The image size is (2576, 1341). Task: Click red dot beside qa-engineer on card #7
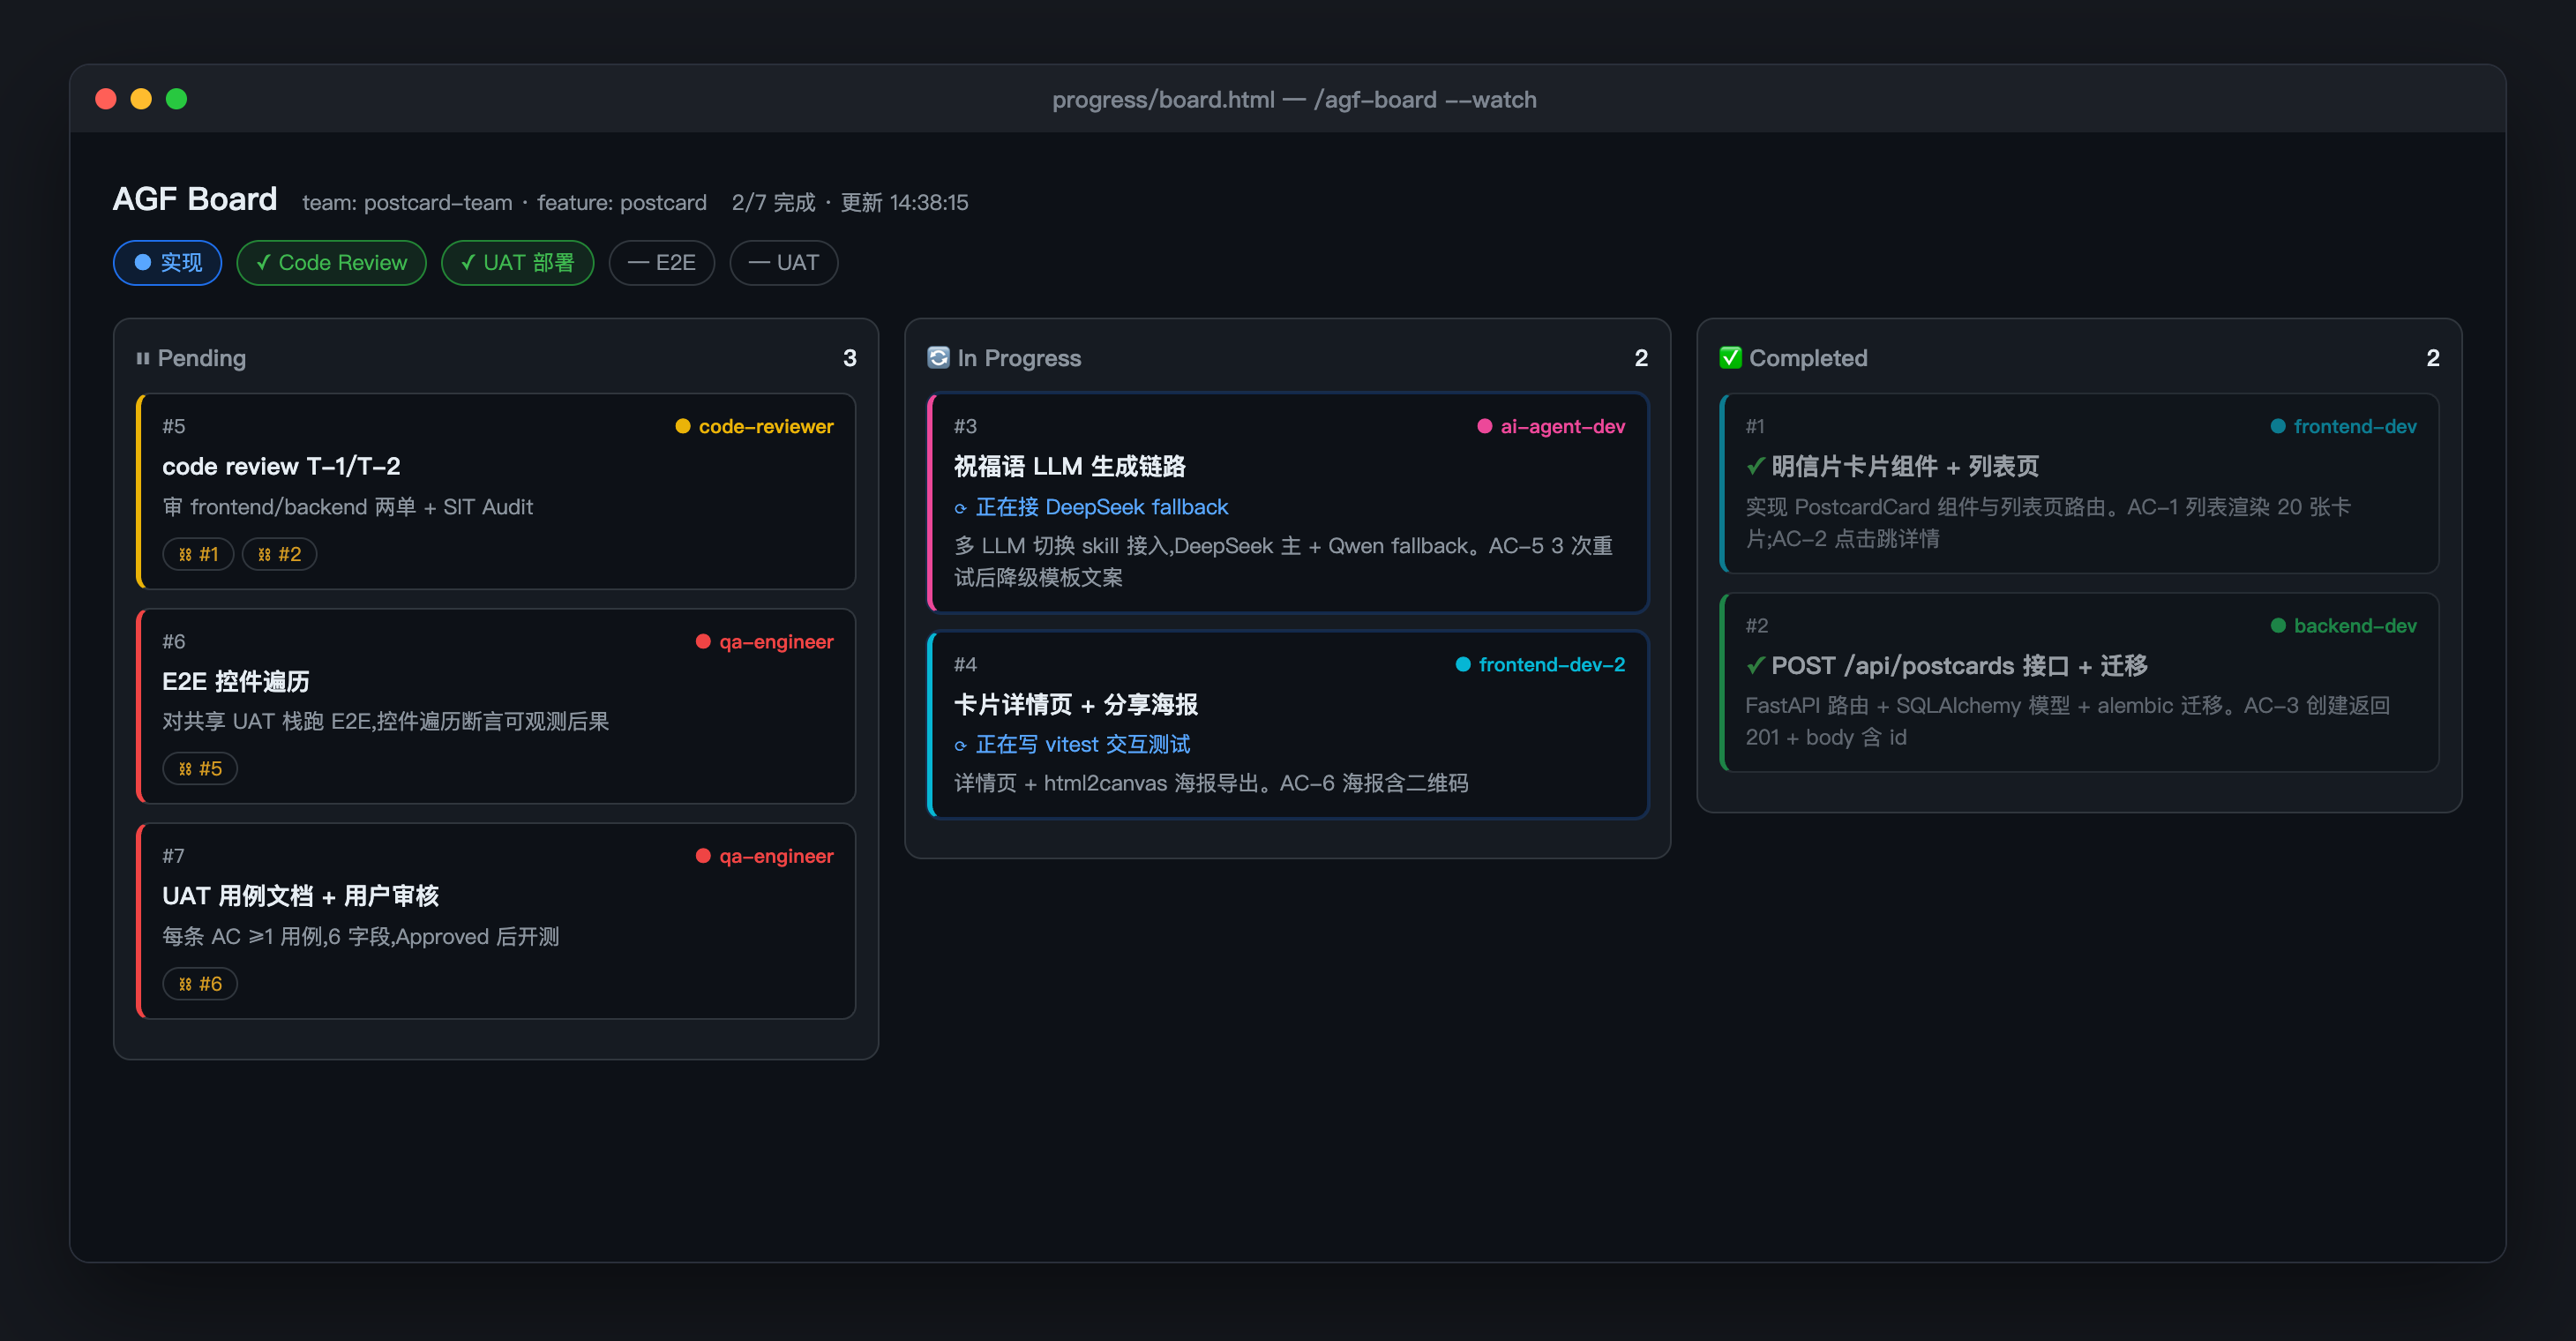[703, 856]
